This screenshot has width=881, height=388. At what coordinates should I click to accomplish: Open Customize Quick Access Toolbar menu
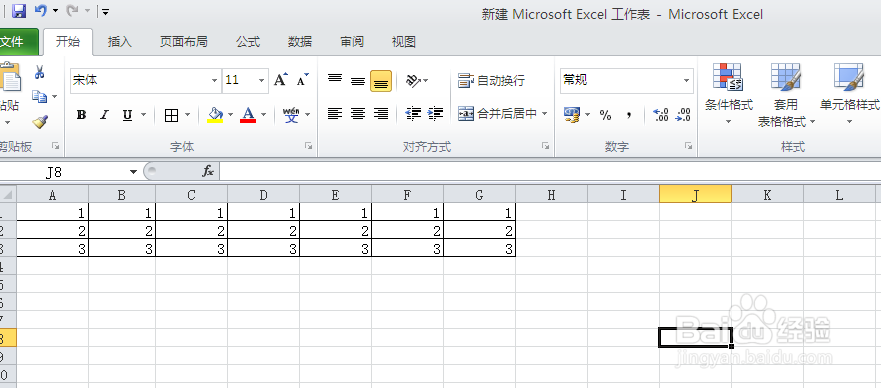coord(105,11)
